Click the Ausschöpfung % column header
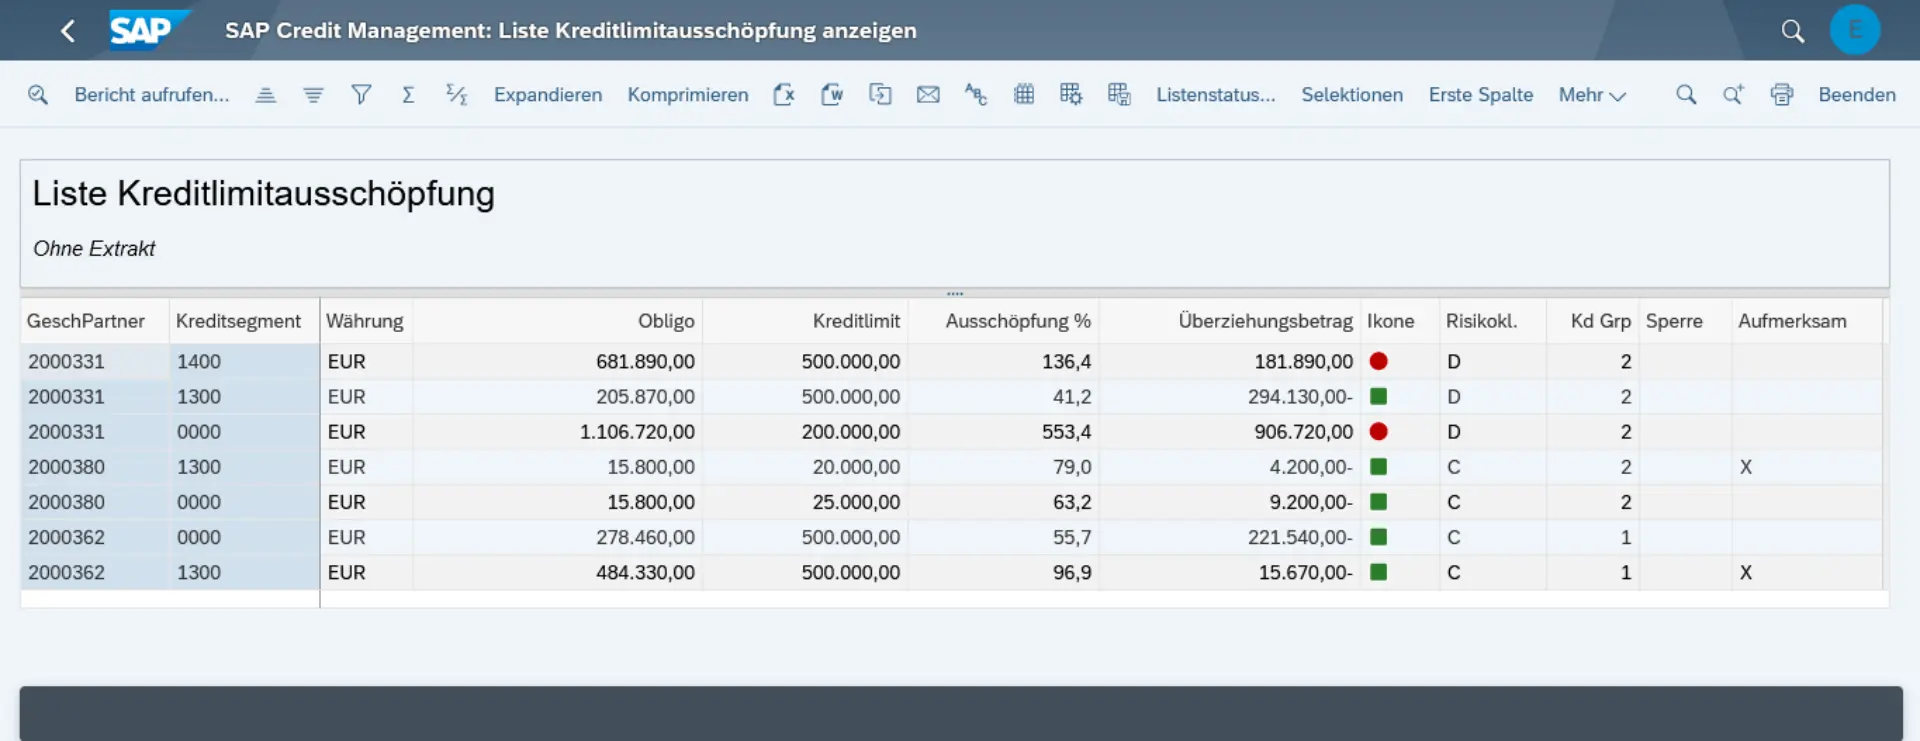 (1018, 321)
